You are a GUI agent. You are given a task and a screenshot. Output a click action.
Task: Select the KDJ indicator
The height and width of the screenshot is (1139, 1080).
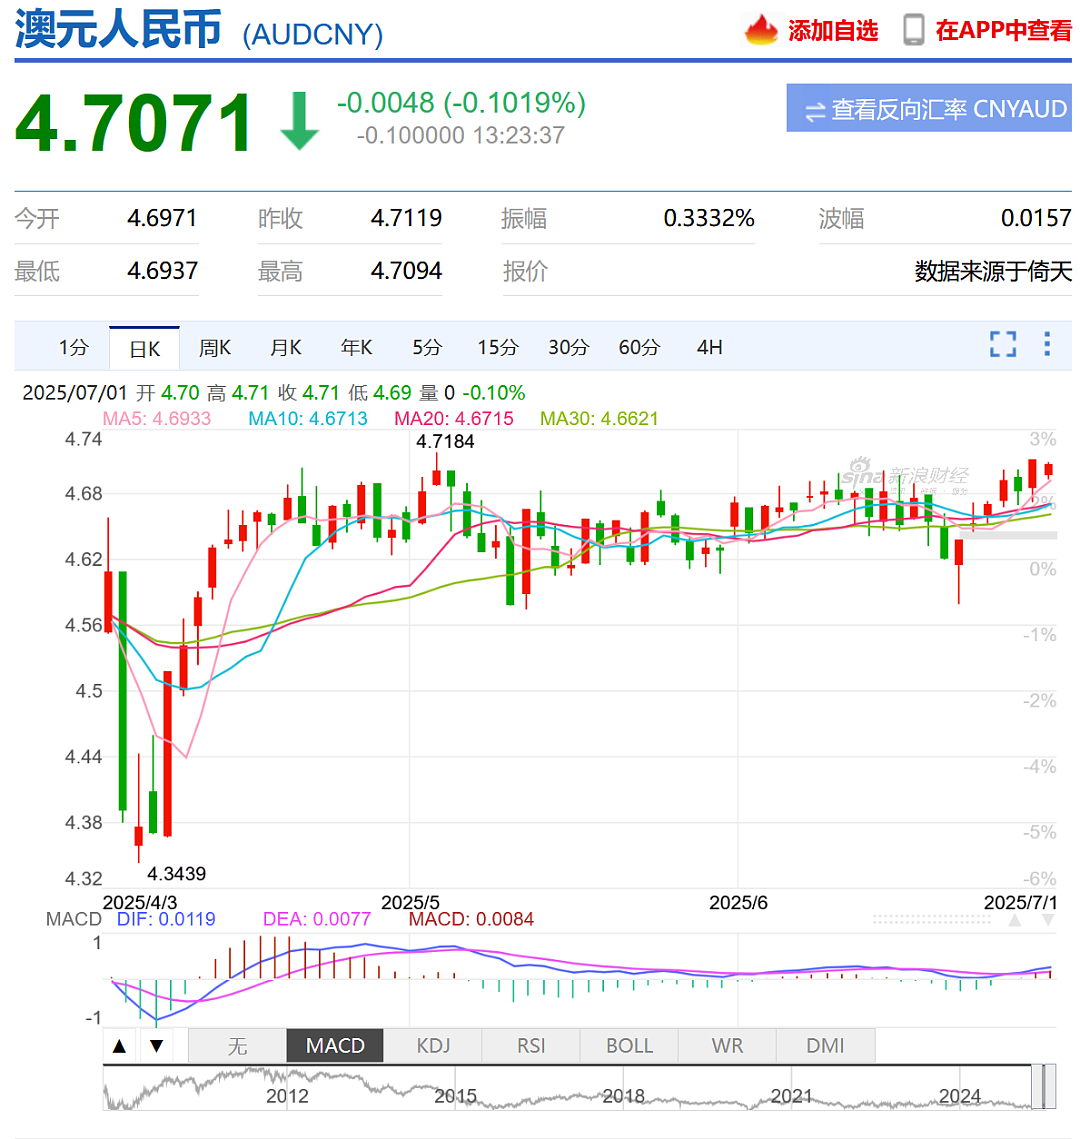433,1046
